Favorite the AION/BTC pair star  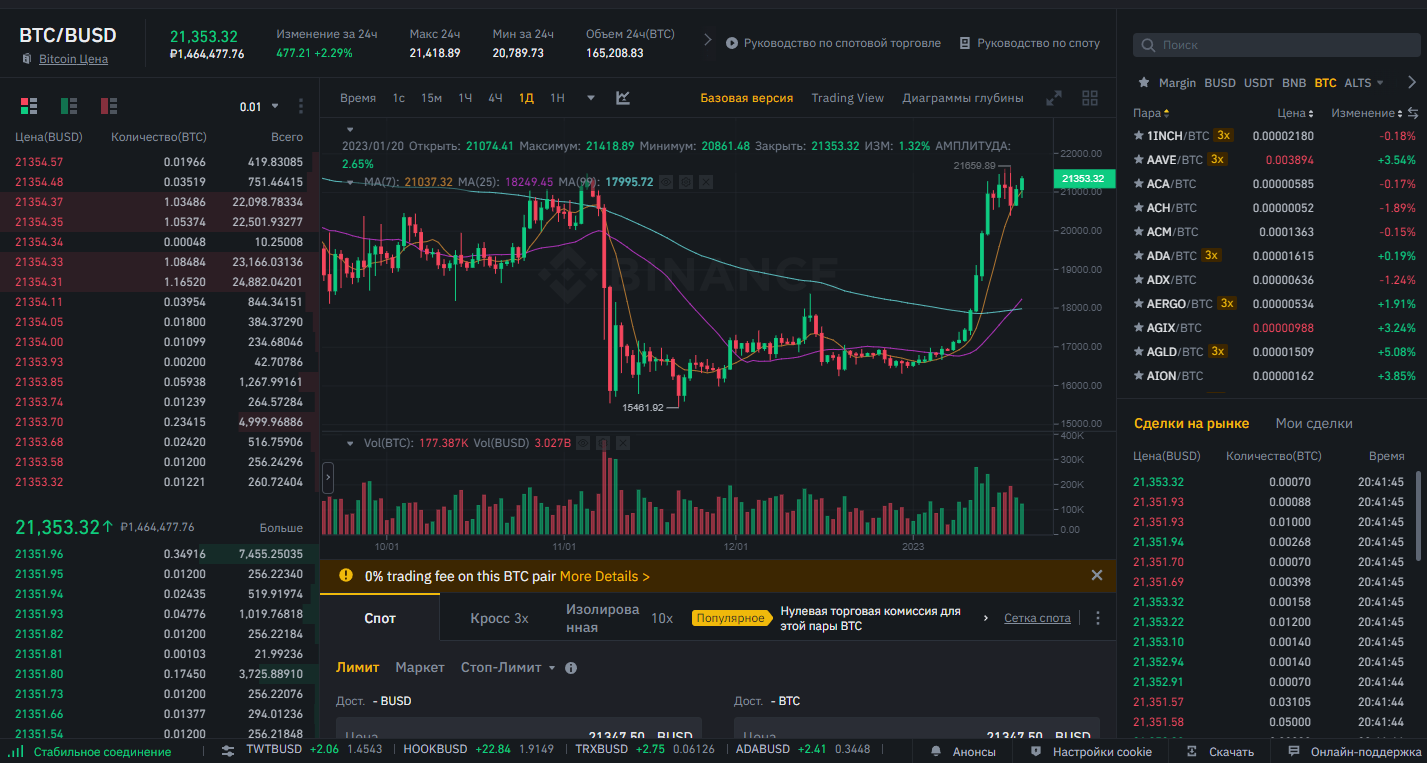pyautogui.click(x=1138, y=375)
